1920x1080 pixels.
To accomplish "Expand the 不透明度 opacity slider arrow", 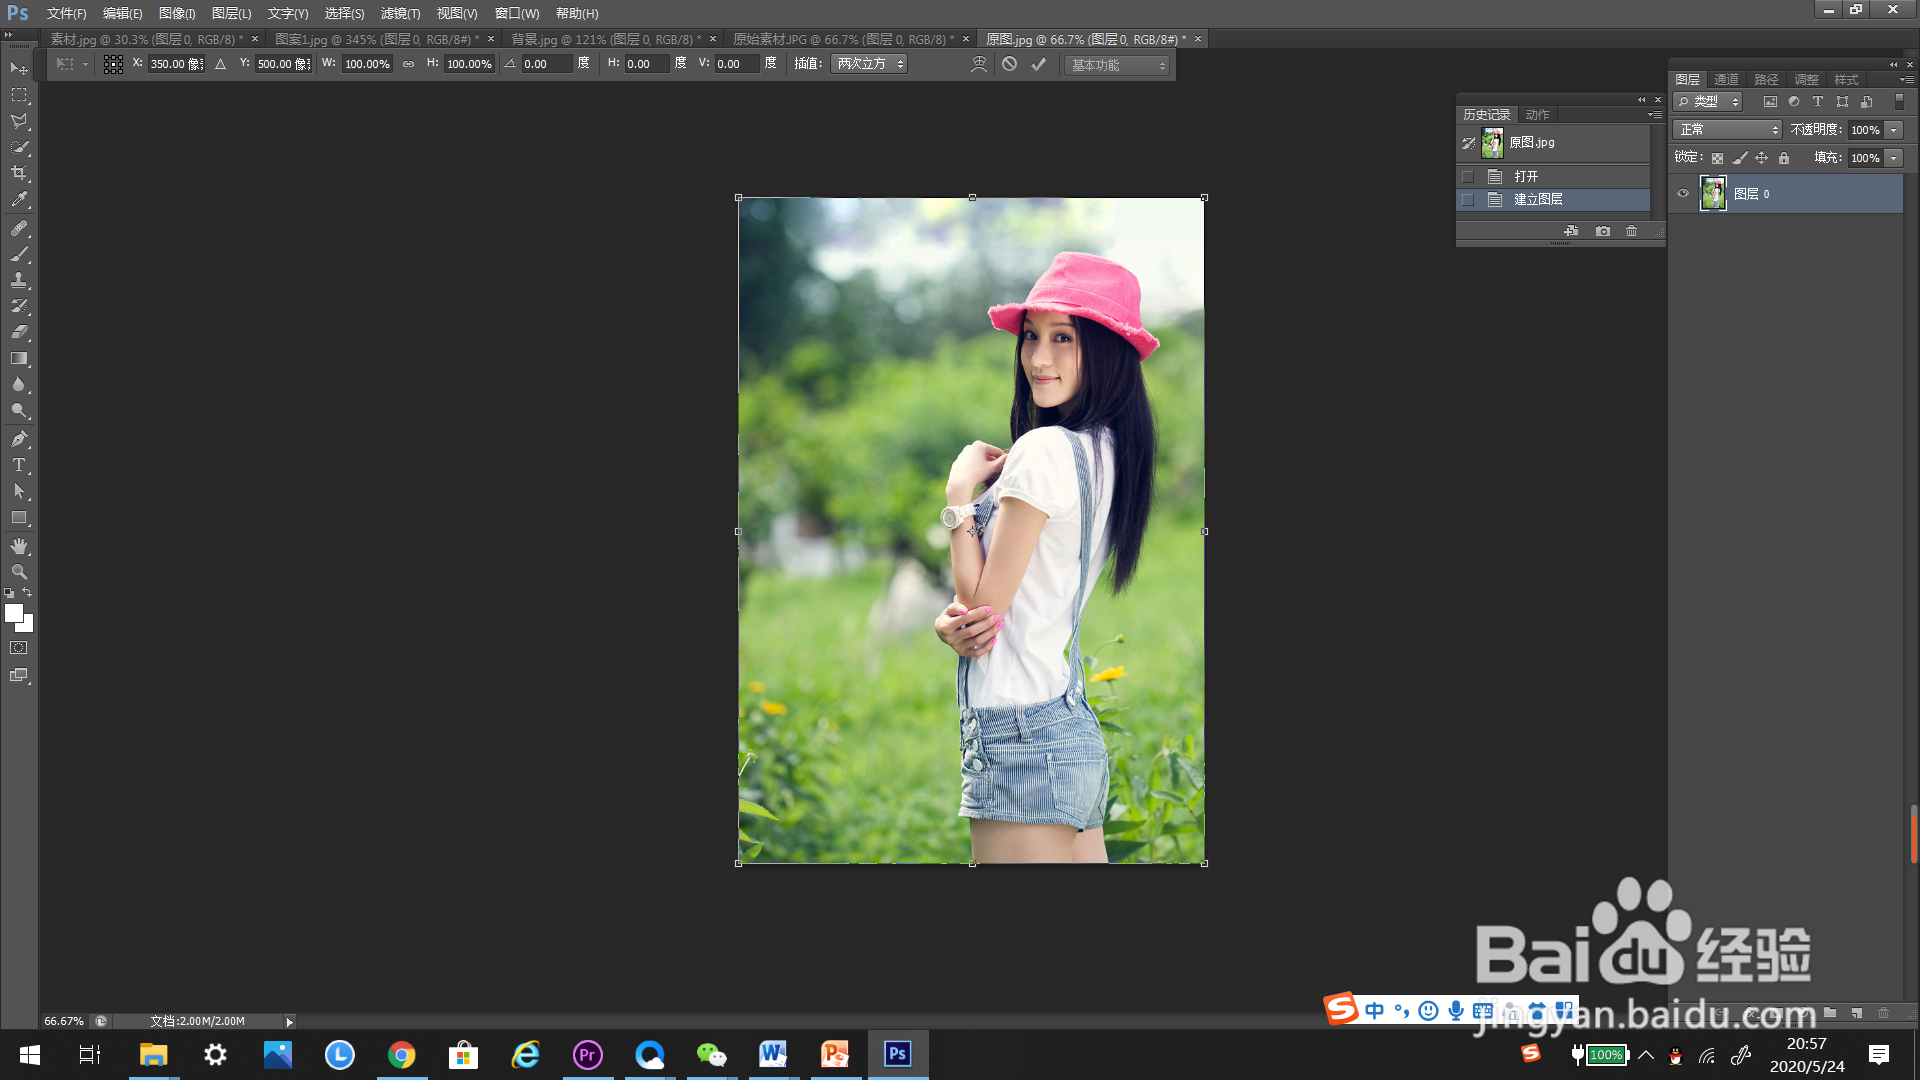I will [x=1894, y=130].
